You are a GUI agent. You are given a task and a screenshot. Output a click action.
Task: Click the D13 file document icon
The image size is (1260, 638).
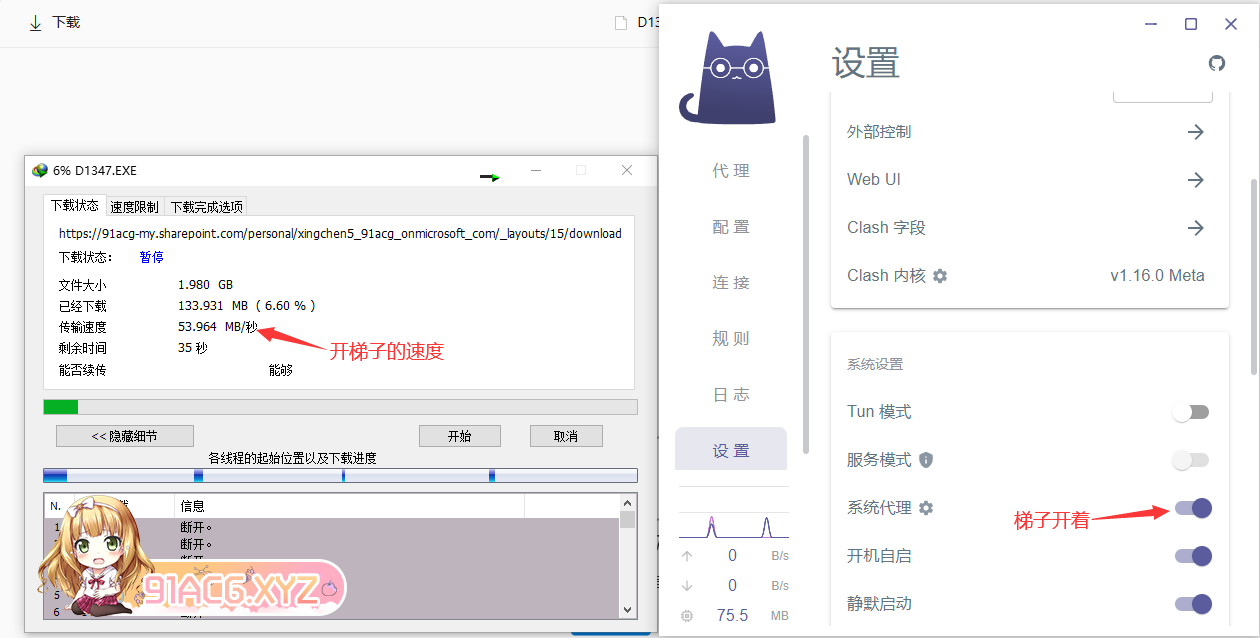621,23
